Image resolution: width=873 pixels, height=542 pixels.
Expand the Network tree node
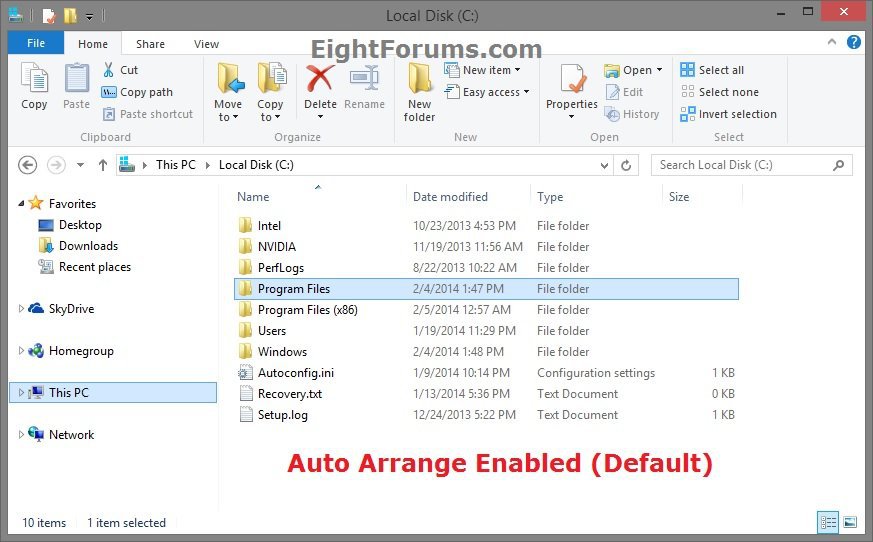[21, 434]
